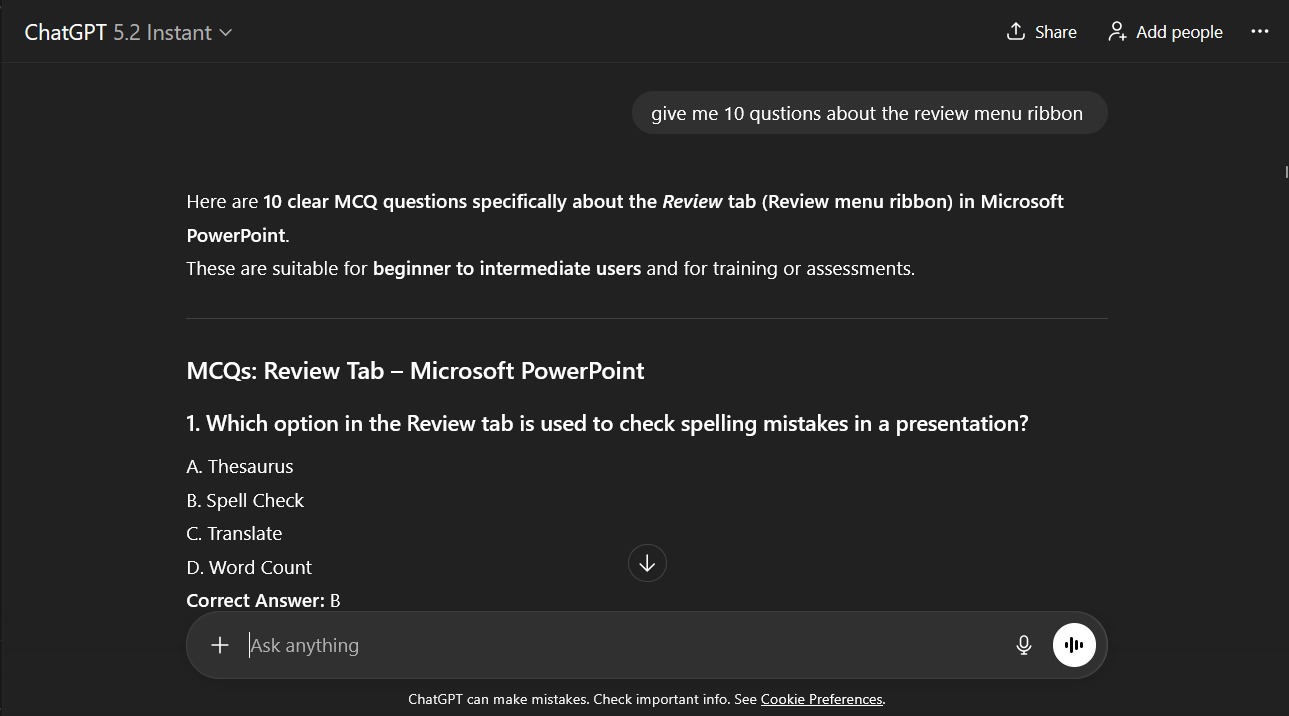
Task: Click question 1 about checking spelling mistakes
Action: tap(607, 424)
